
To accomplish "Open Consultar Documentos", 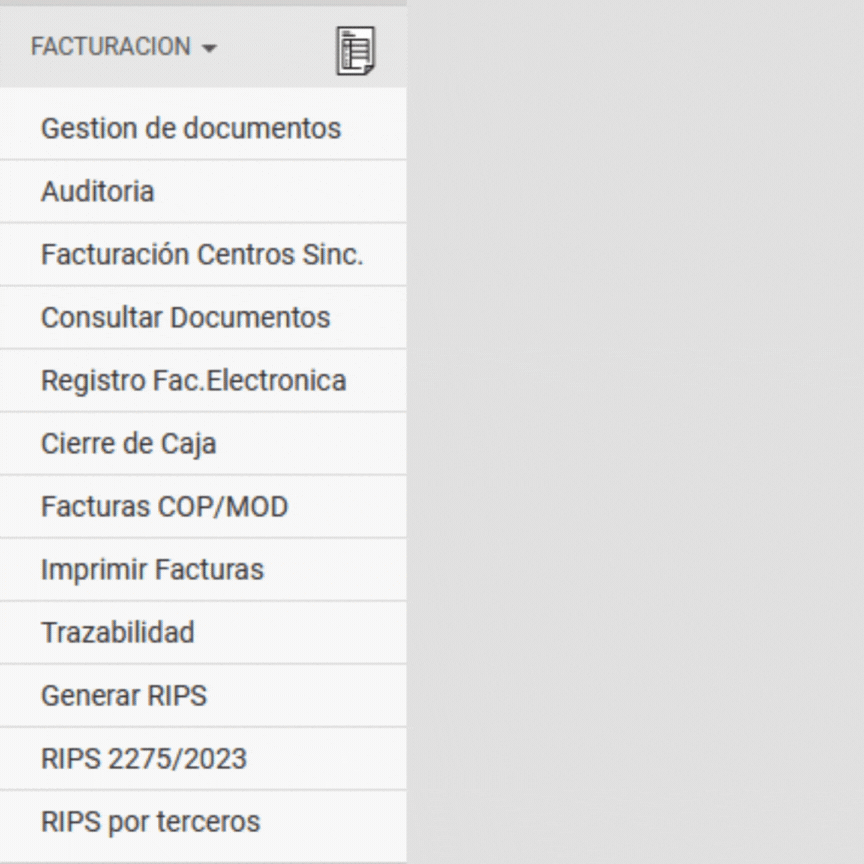I will tap(185, 317).
